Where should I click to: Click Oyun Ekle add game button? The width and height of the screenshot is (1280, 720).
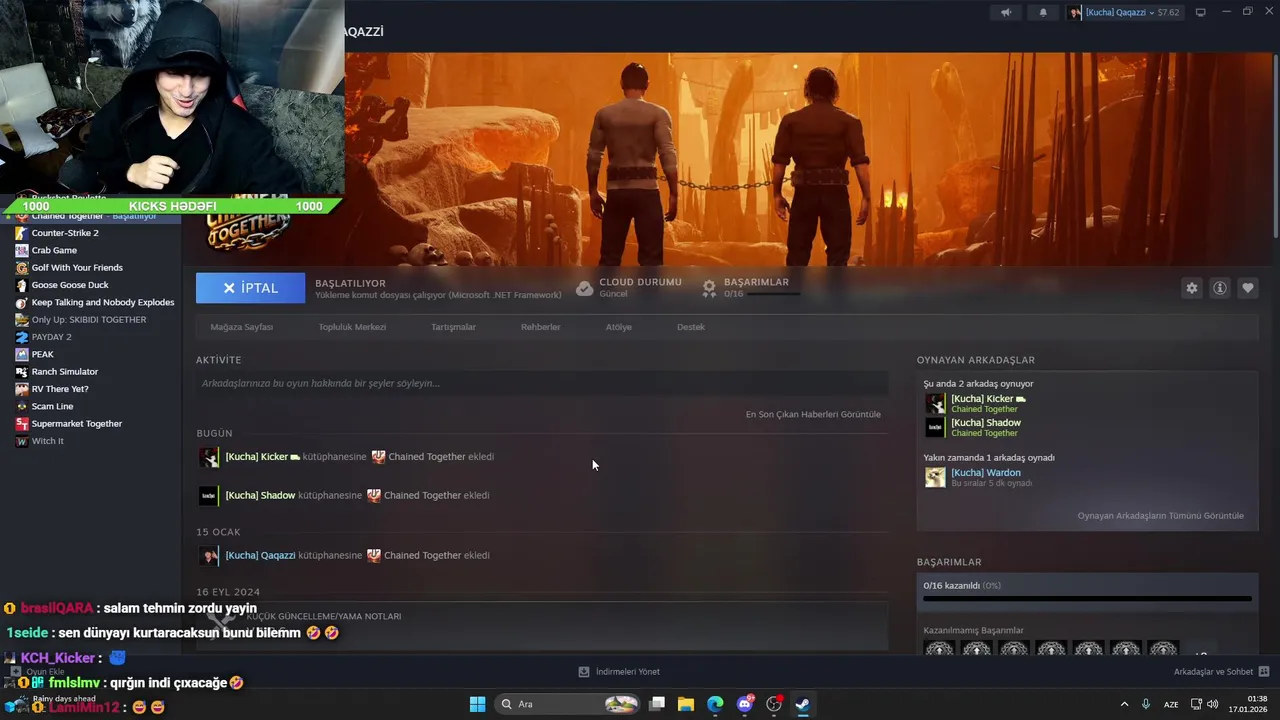pos(38,672)
